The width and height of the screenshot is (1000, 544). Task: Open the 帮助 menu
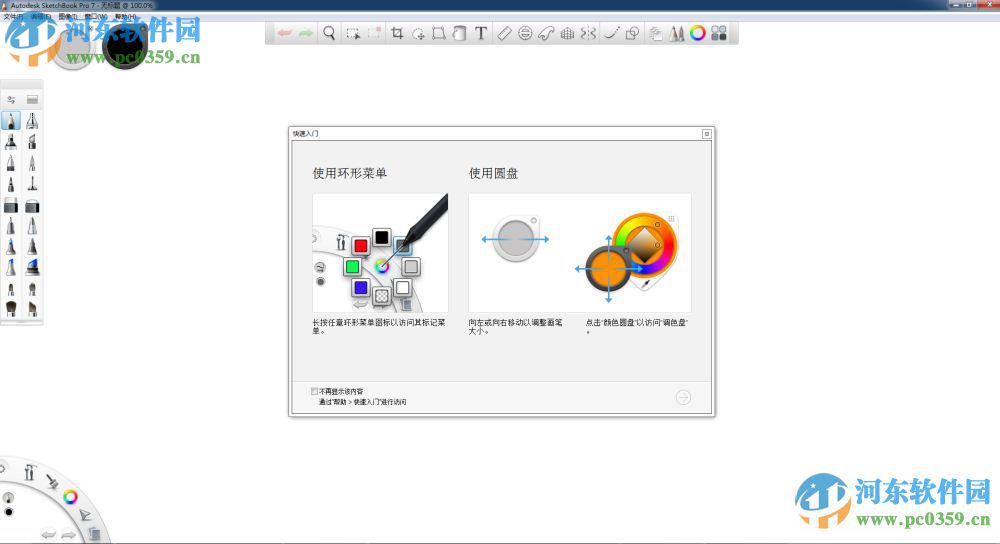125,17
